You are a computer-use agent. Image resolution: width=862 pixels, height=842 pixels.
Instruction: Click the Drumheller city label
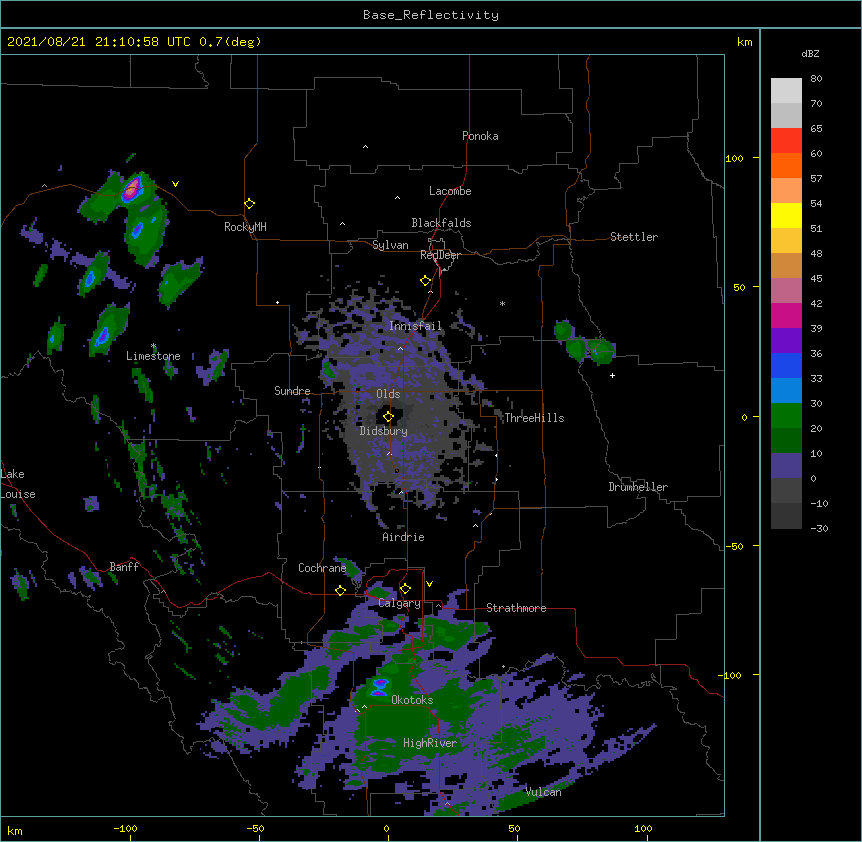point(638,487)
